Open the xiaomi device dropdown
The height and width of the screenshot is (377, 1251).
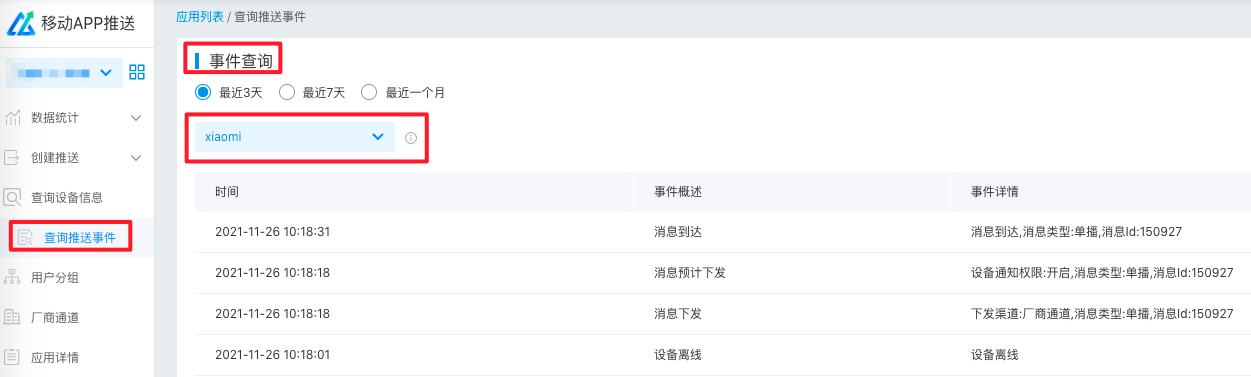(295, 137)
